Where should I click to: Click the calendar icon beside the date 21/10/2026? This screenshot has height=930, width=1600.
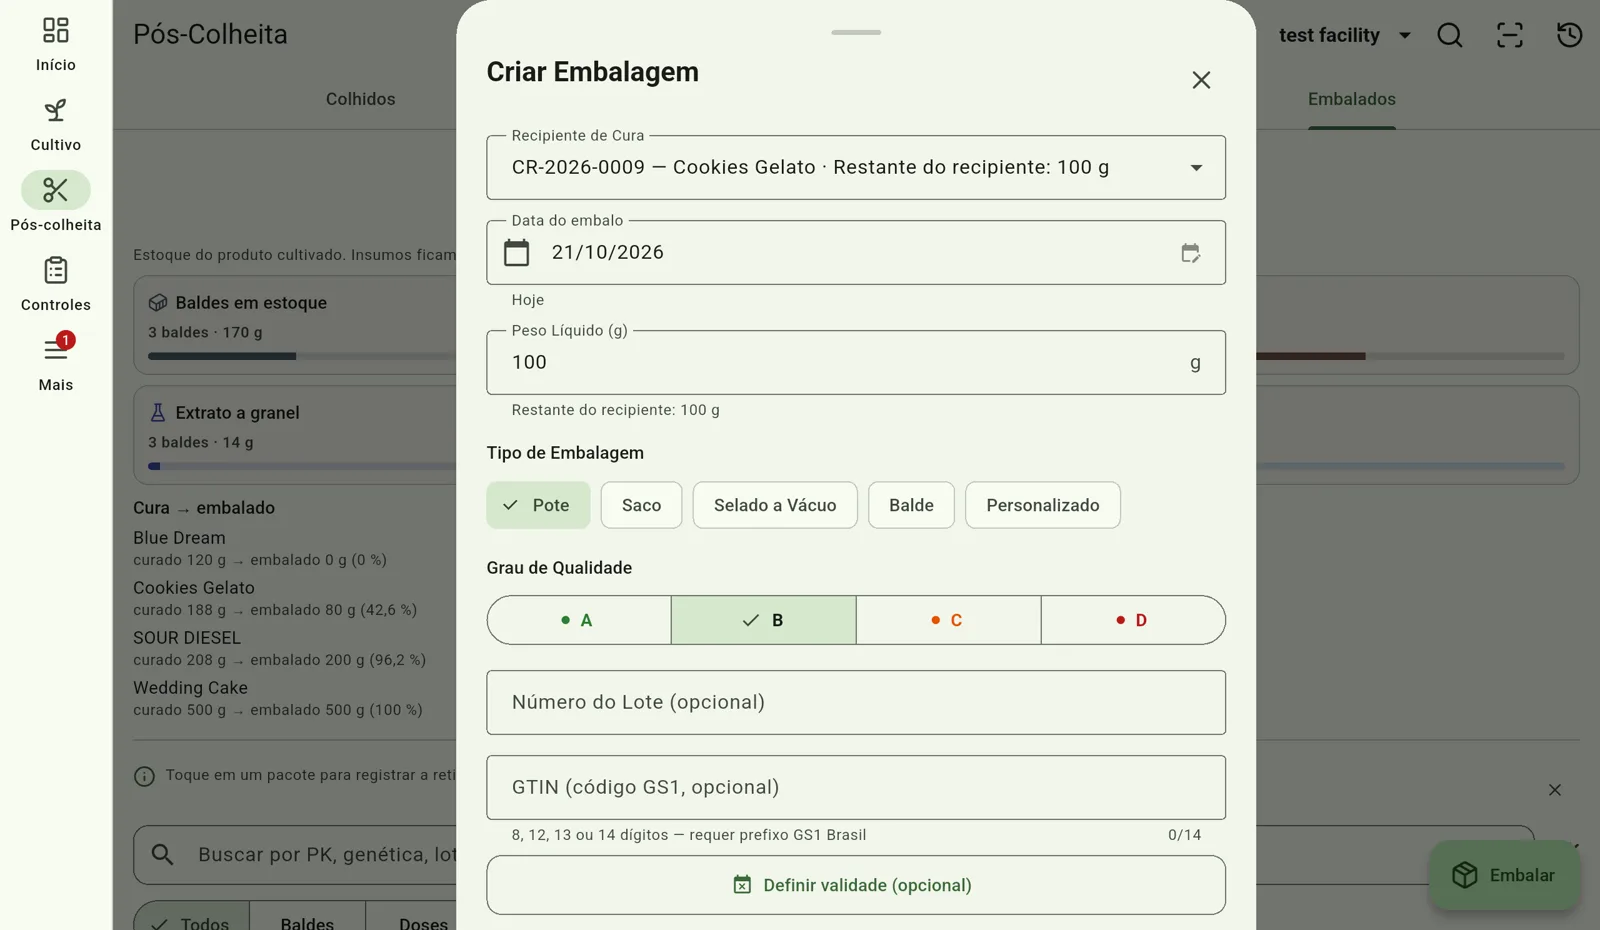pyautogui.click(x=516, y=253)
